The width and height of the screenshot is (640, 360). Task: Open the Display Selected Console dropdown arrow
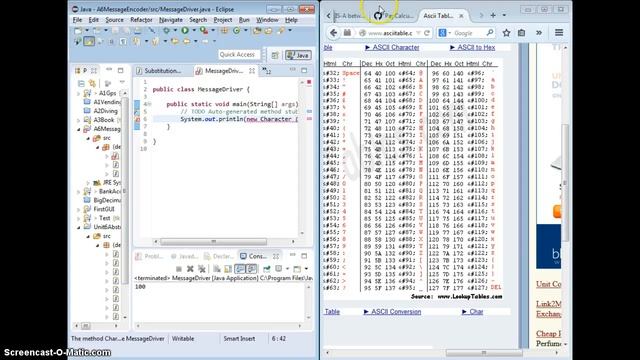coord(287,269)
